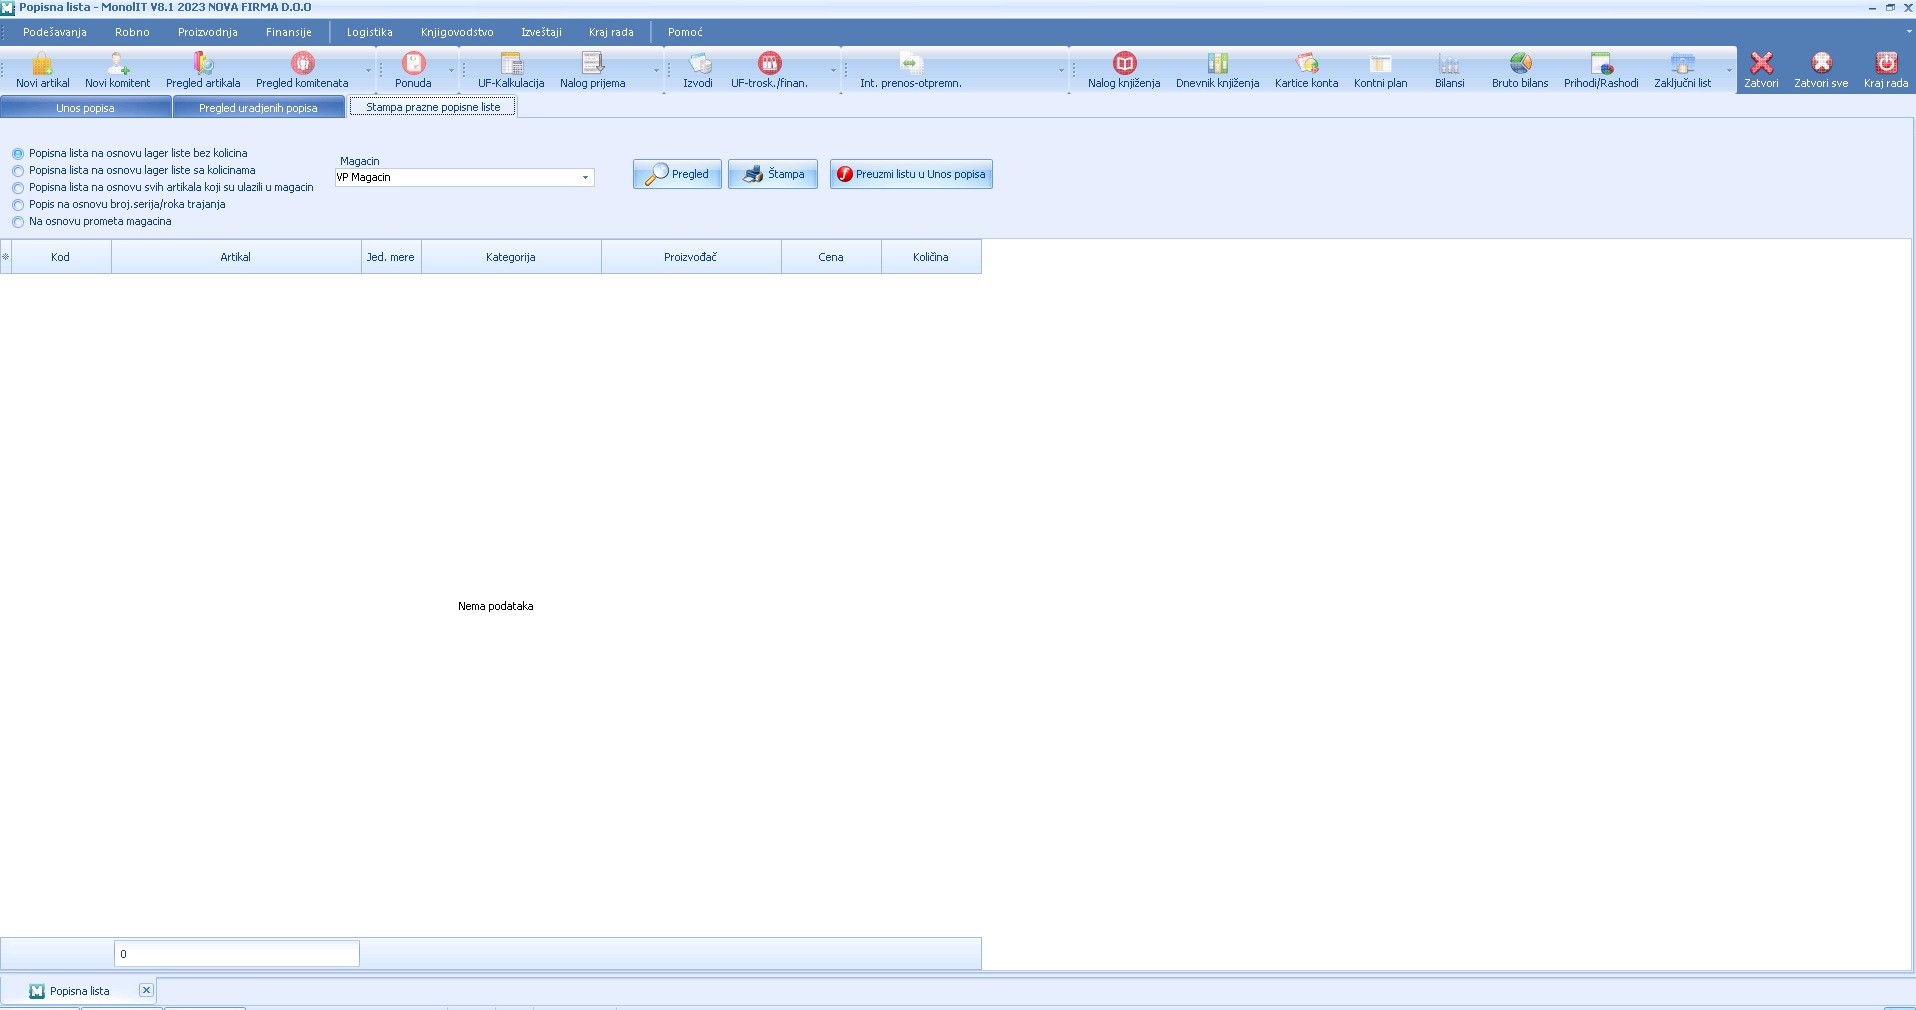This screenshot has width=1916, height=1010.
Task: Click the Kontni plan icon
Action: tap(1380, 70)
